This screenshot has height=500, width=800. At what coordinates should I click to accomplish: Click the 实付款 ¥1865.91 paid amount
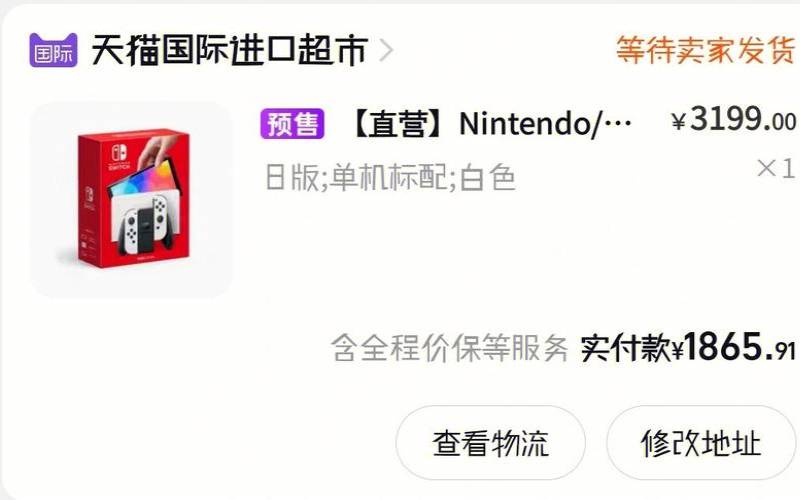tap(688, 347)
